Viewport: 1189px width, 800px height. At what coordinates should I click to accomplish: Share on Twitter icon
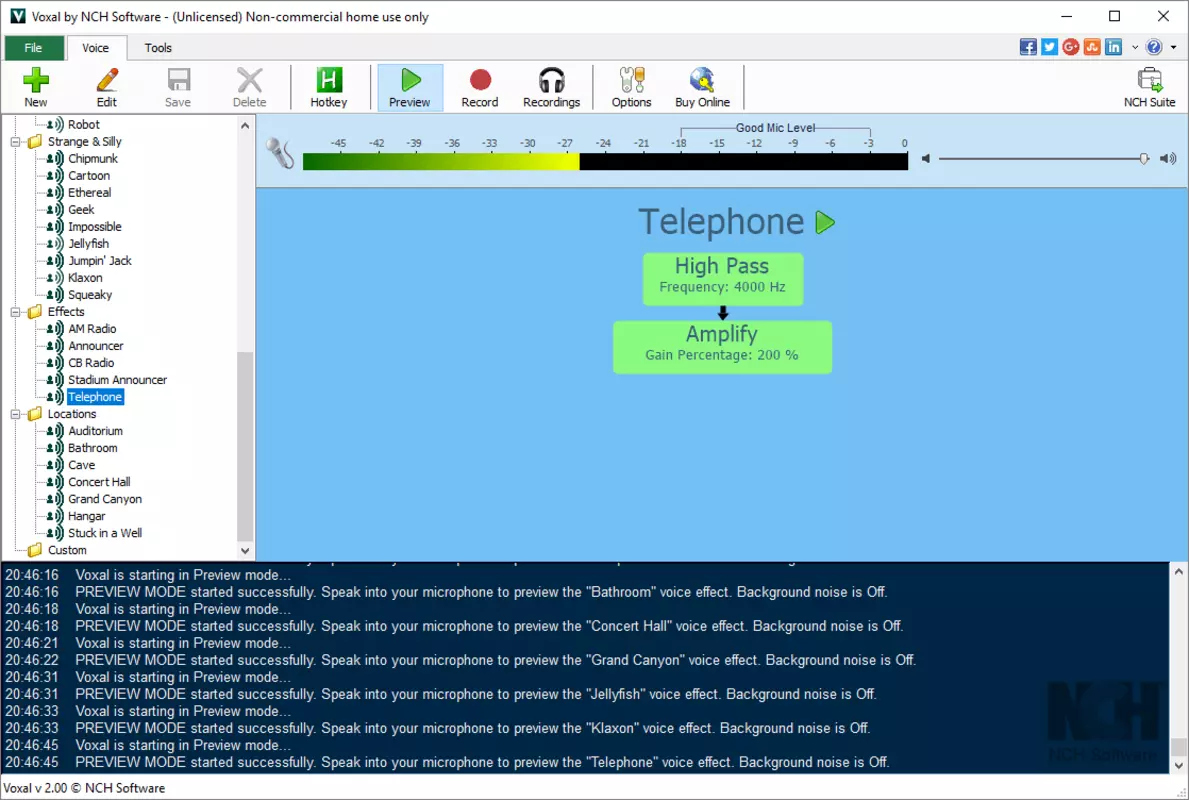[x=1049, y=47]
